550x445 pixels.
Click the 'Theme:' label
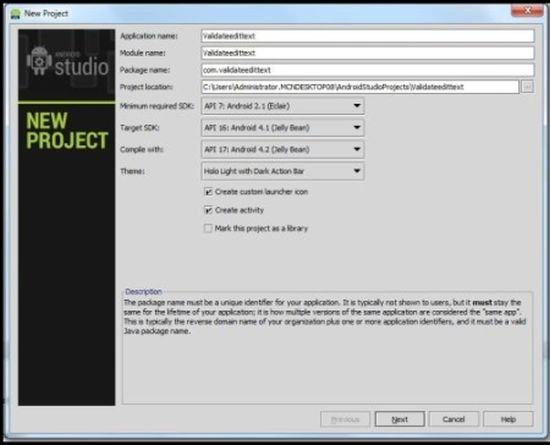coord(132,171)
